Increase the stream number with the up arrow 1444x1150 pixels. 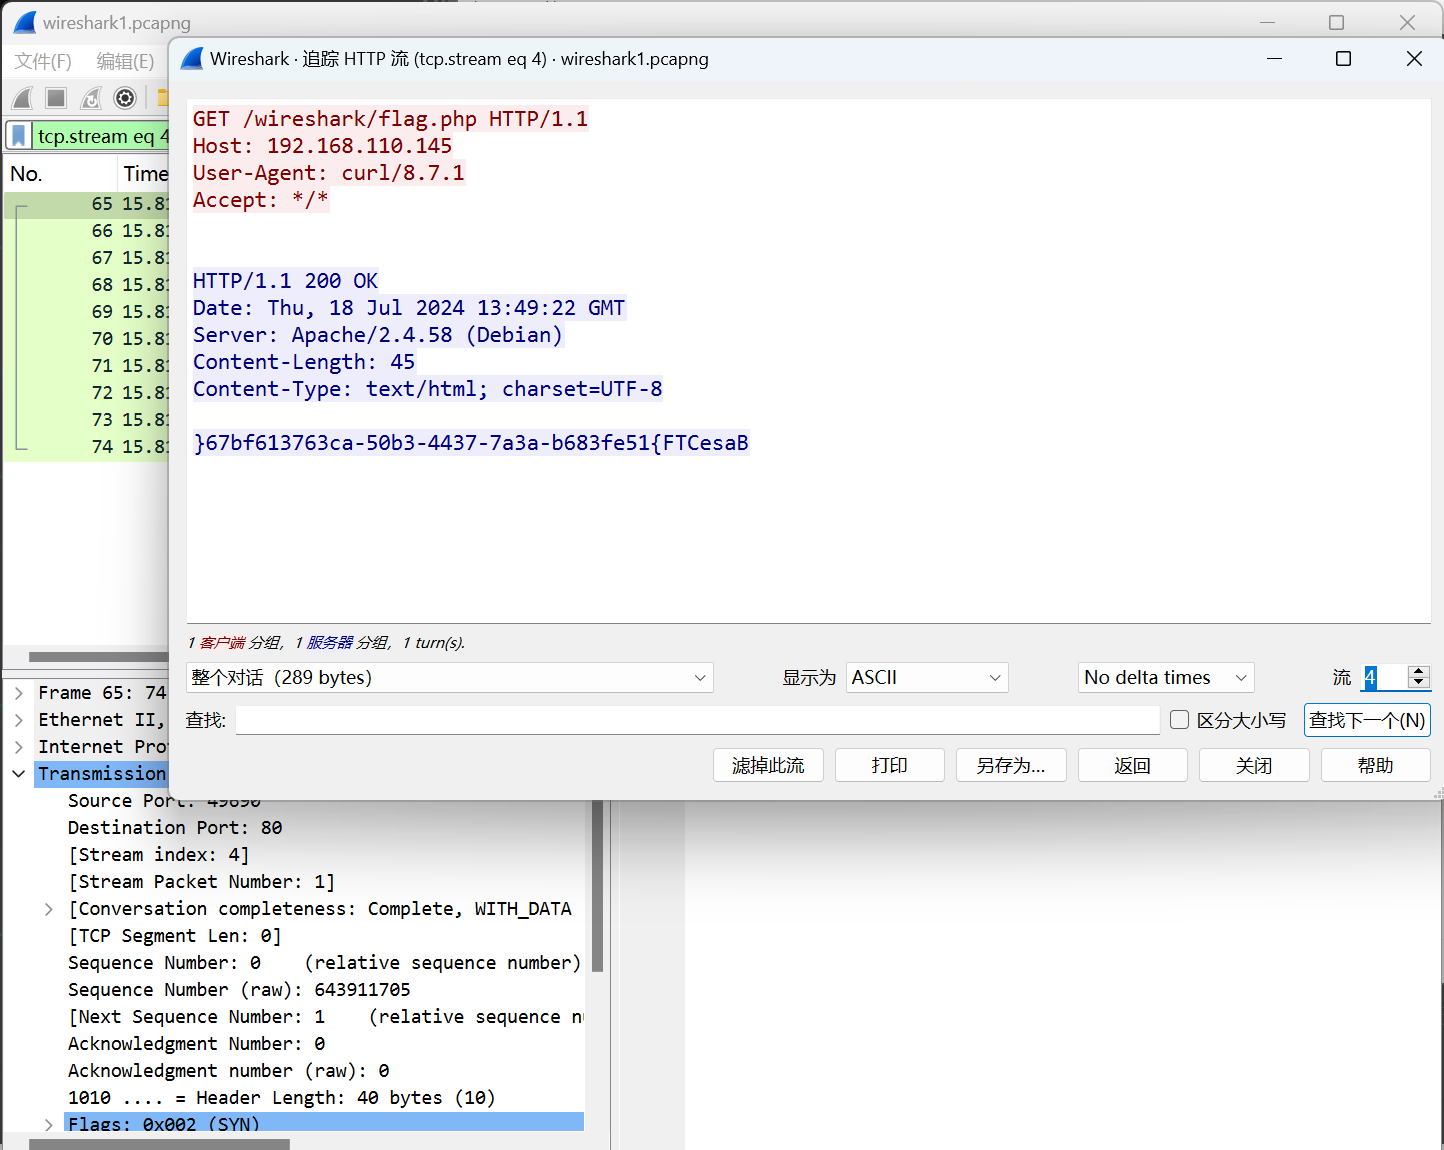click(1419, 671)
